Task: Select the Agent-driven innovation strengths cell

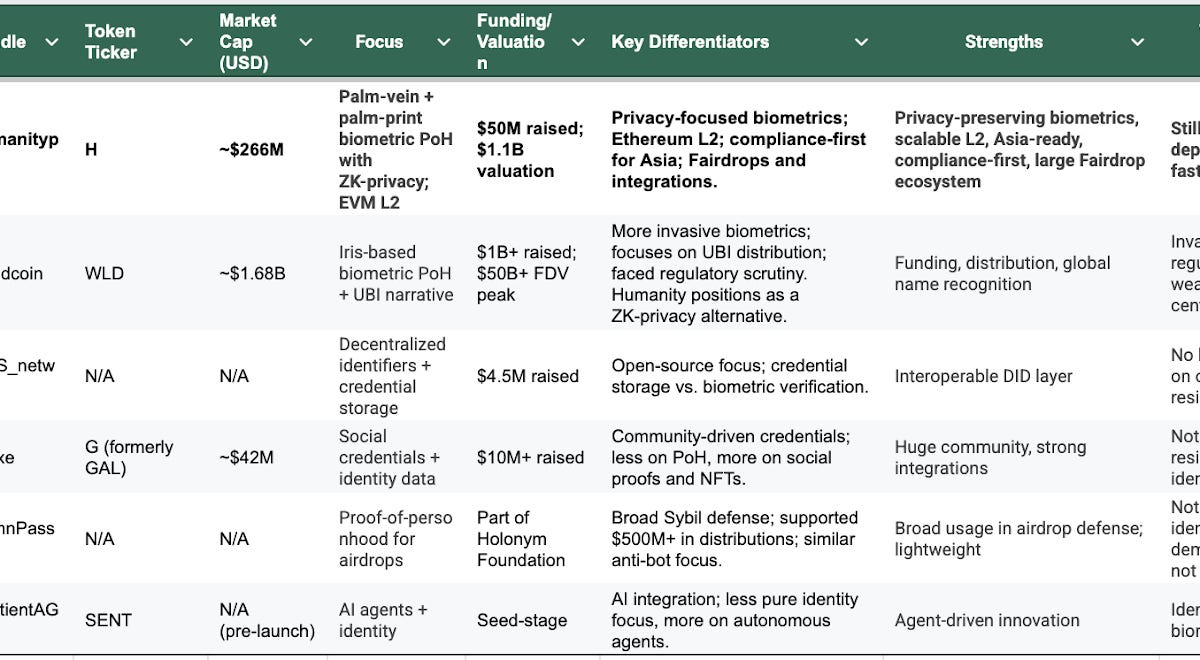Action: pos(987,620)
